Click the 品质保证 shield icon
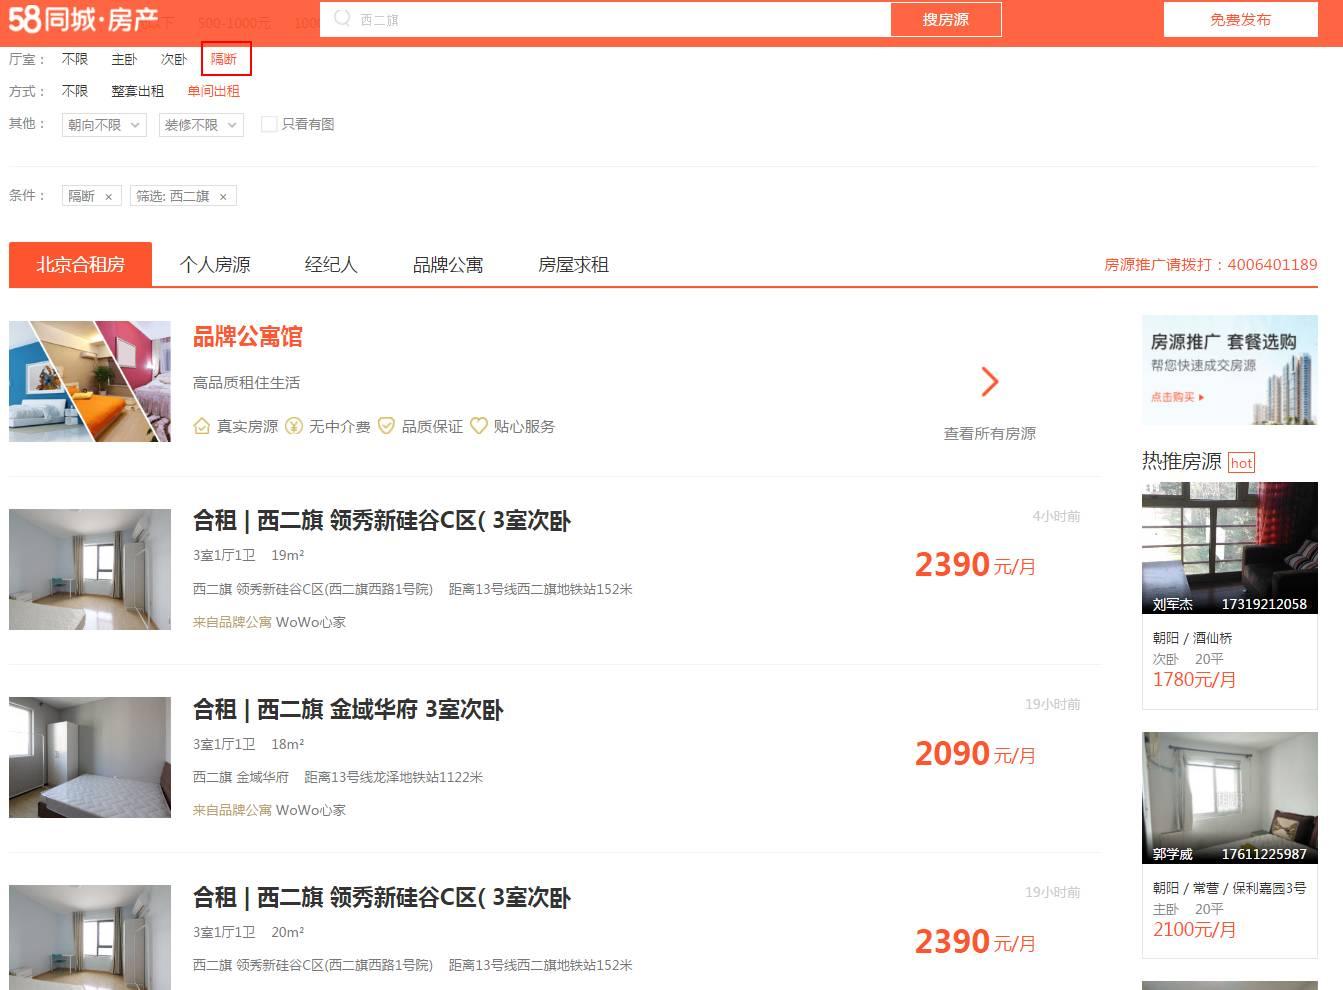The image size is (1343, 990). point(386,426)
